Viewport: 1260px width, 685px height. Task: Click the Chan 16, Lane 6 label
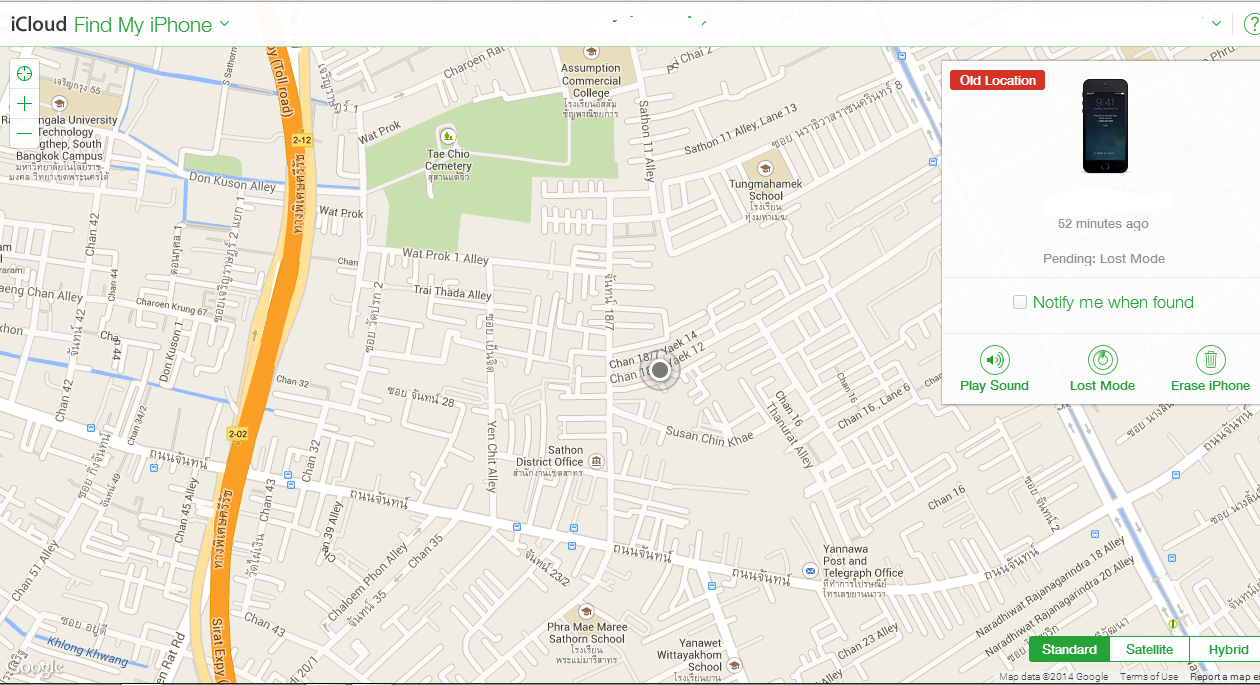point(874,406)
